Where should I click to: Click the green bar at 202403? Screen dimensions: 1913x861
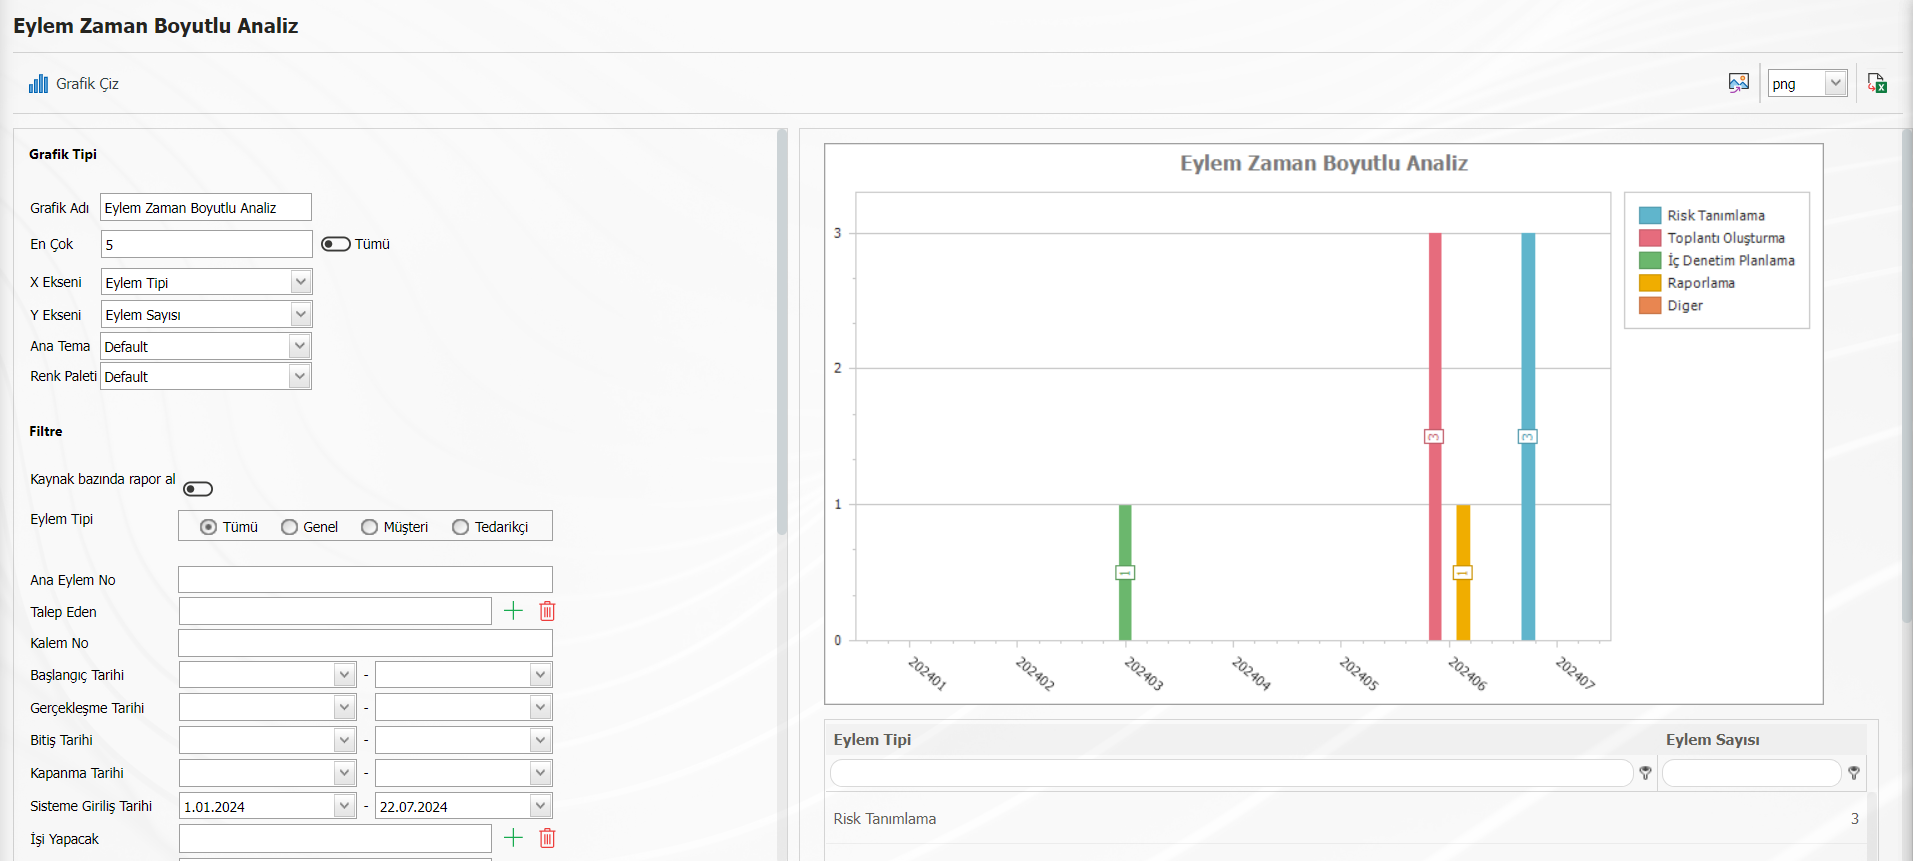(1125, 572)
